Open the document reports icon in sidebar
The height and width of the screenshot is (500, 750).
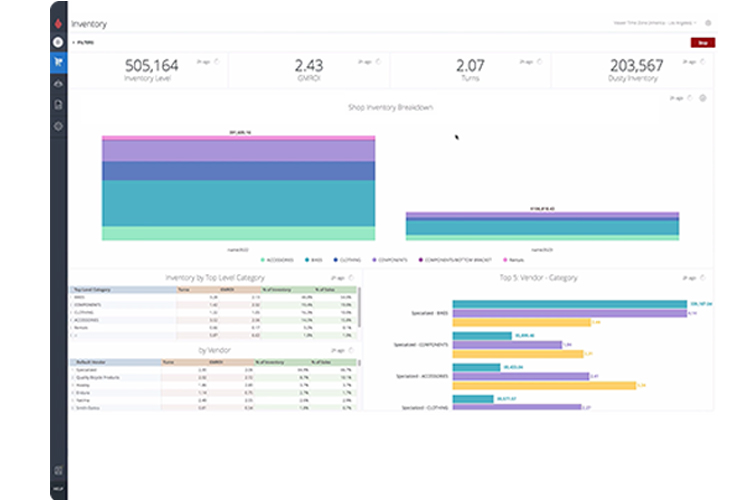(x=58, y=104)
